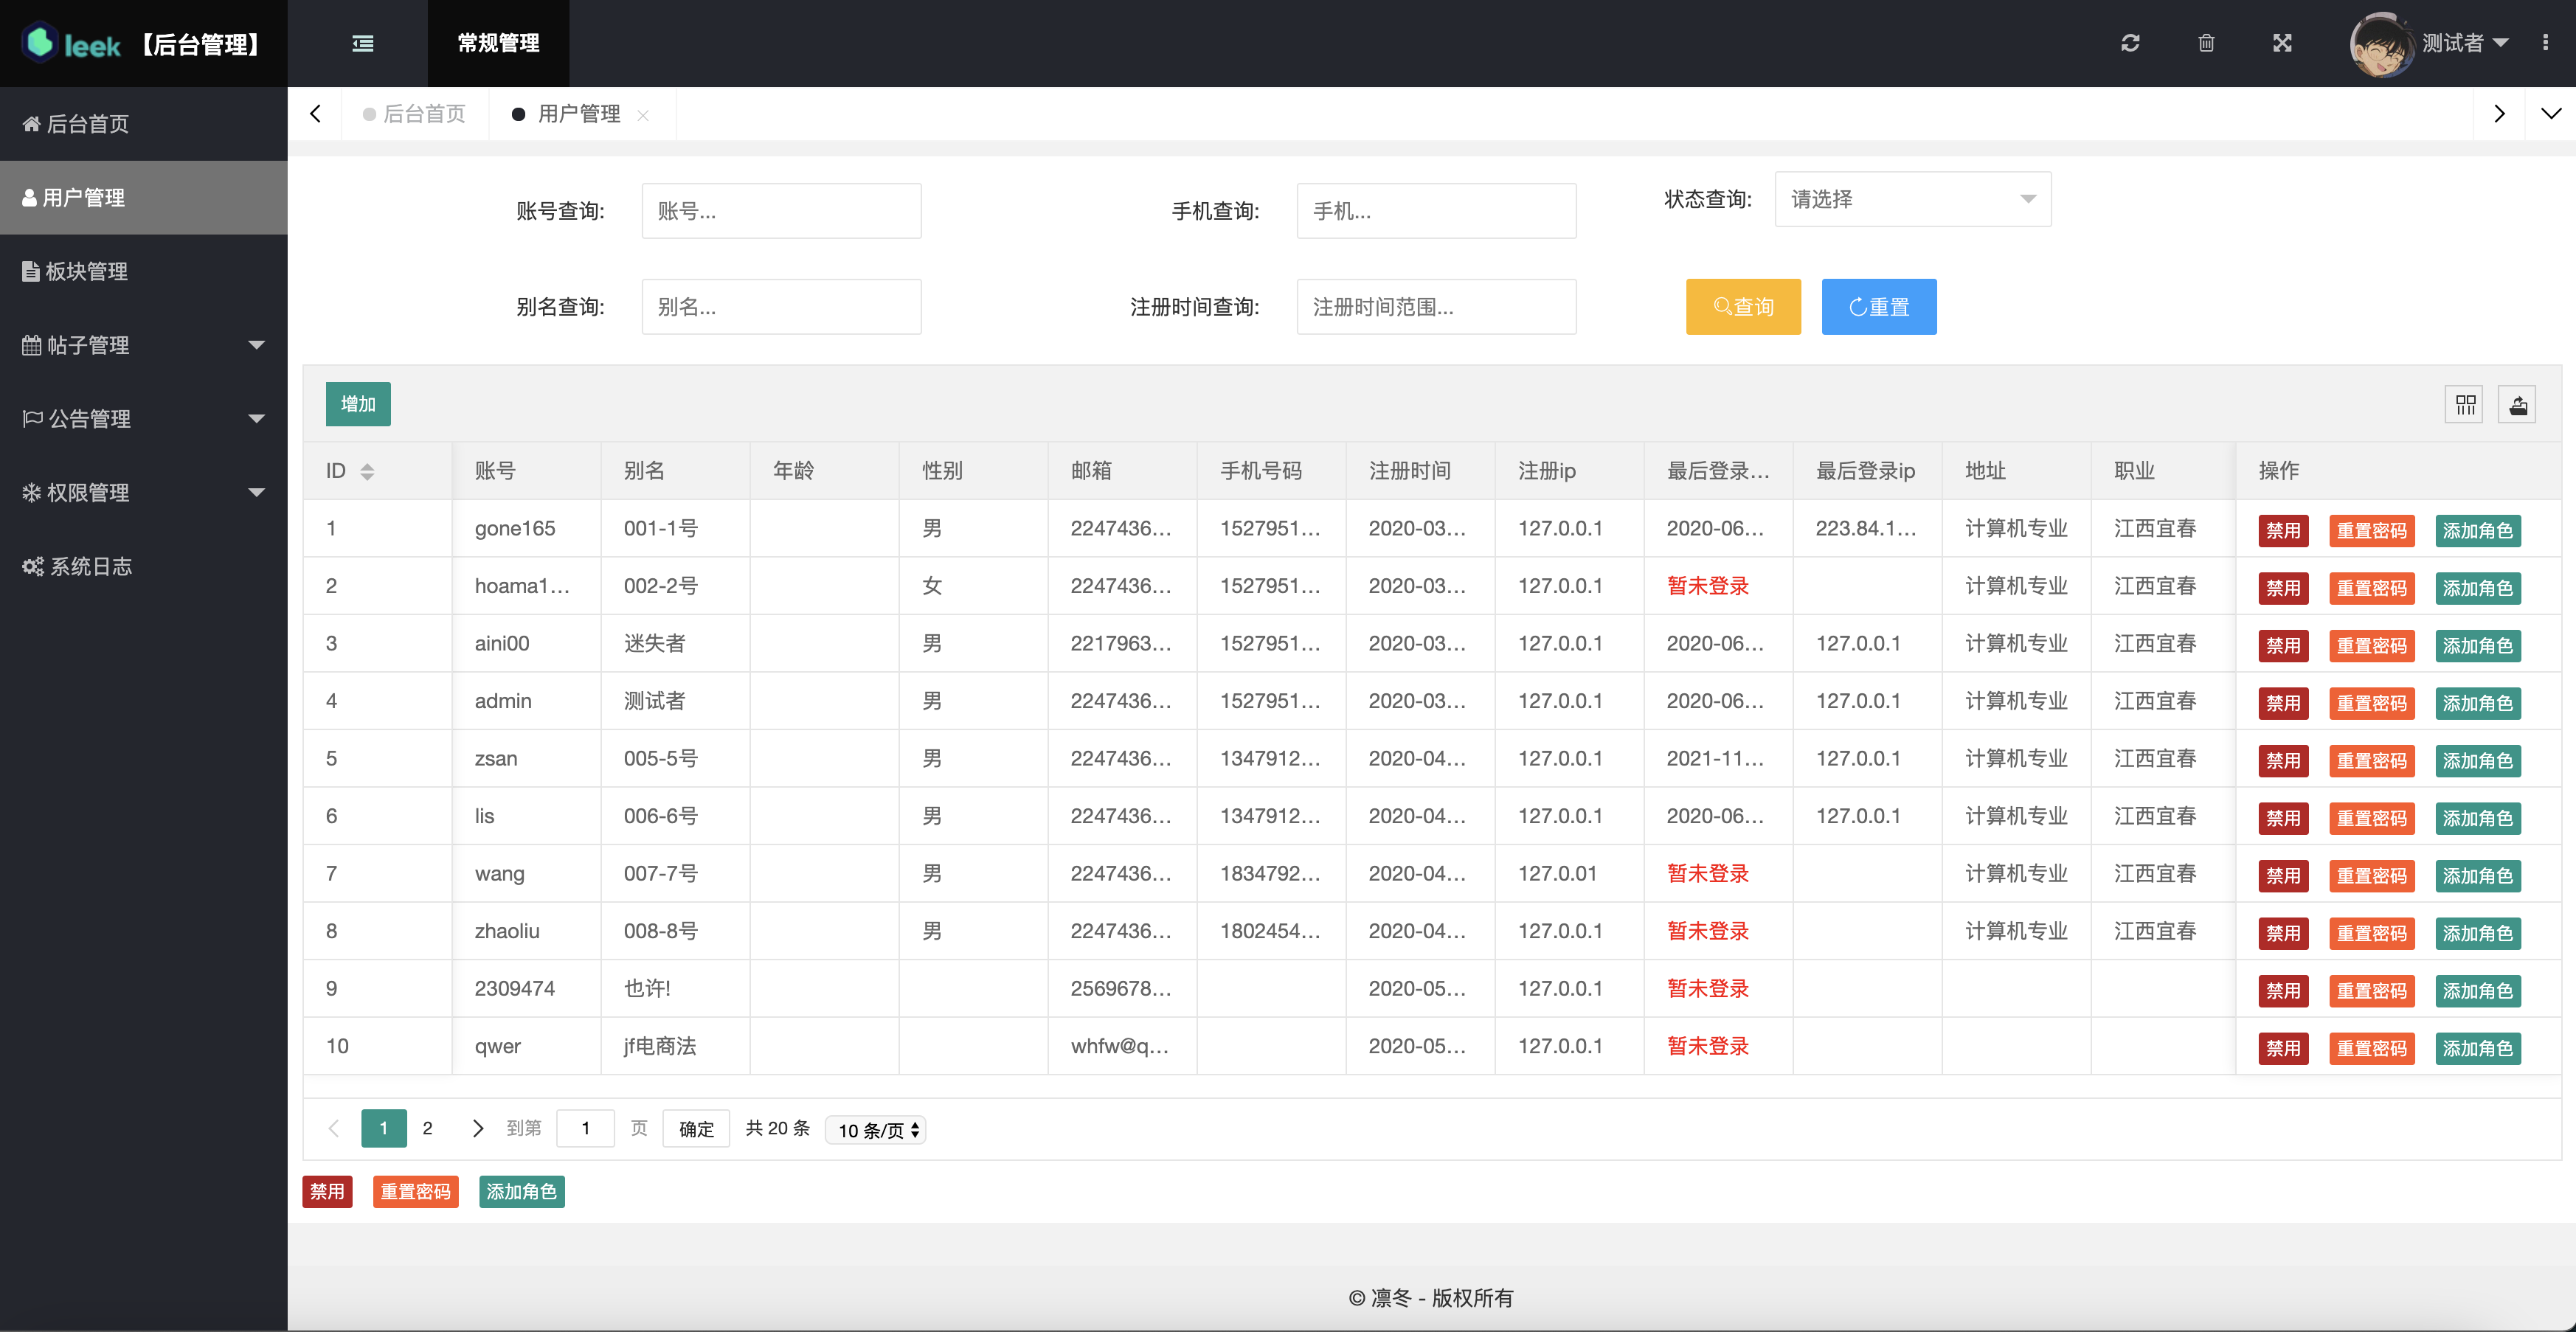The width and height of the screenshot is (2576, 1332).
Task: Click 重置密码 in the zsan row
Action: [x=2371, y=761]
